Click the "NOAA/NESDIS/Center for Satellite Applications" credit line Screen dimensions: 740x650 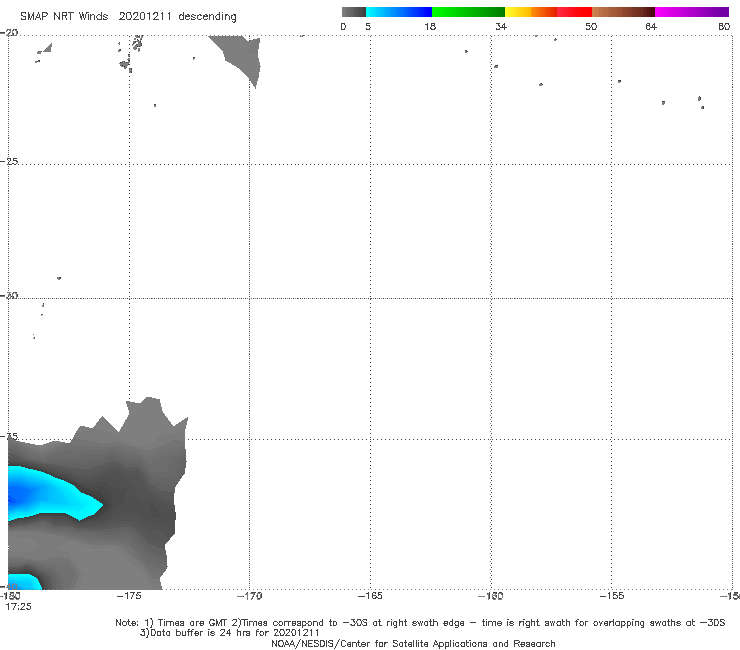click(x=413, y=643)
